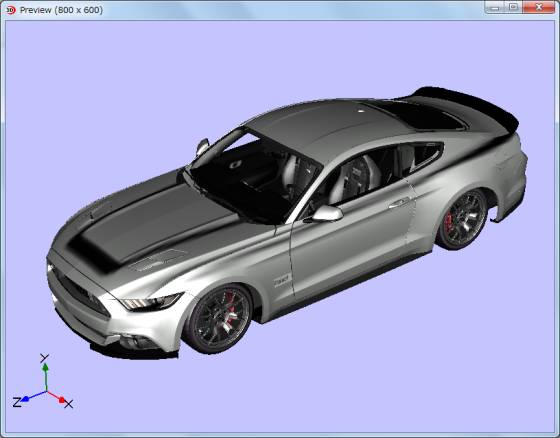Close the Preview window
This screenshot has width=560, height=438.
[x=539, y=7]
